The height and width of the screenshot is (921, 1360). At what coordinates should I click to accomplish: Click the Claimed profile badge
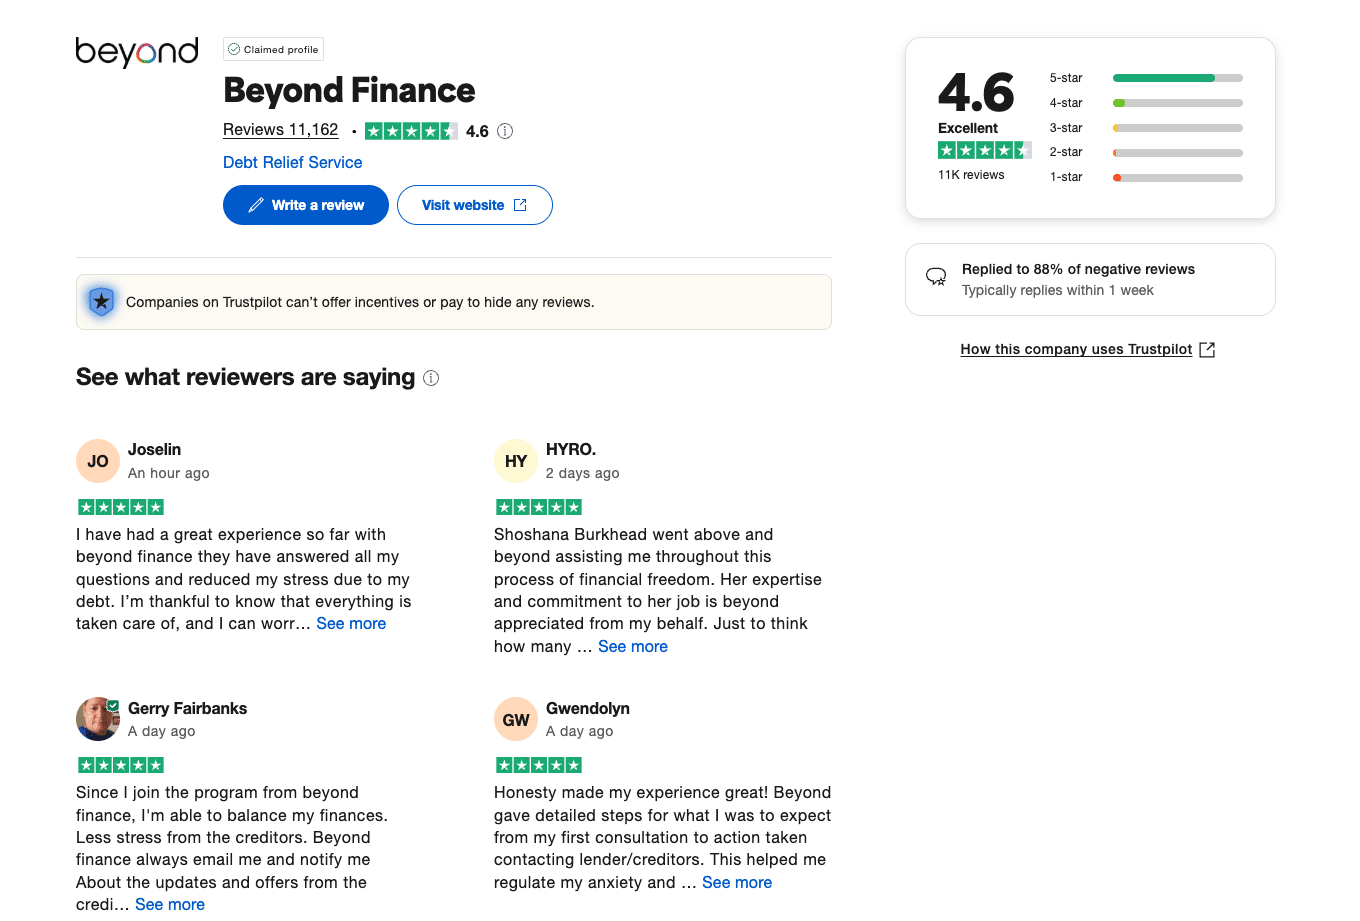(x=273, y=49)
